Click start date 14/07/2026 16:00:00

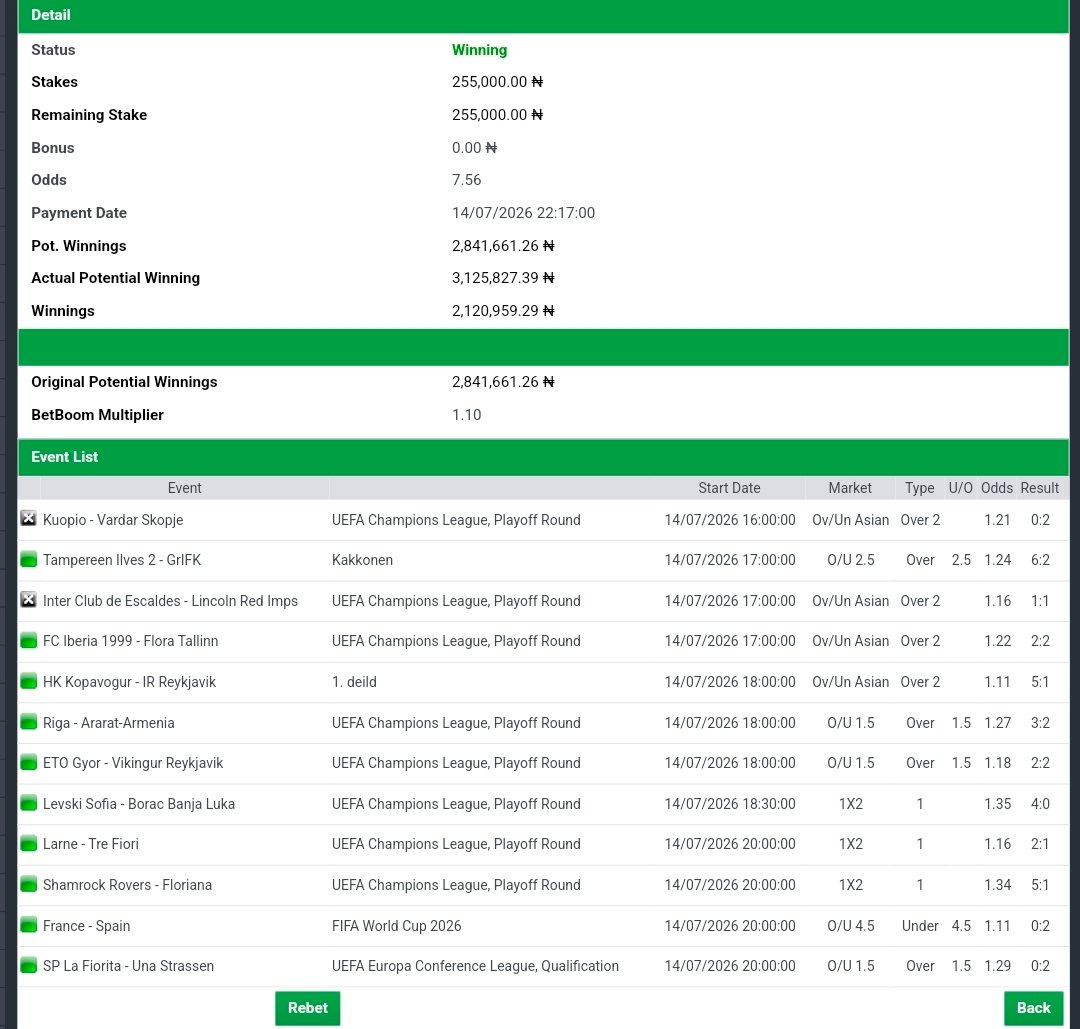pyautogui.click(x=729, y=519)
